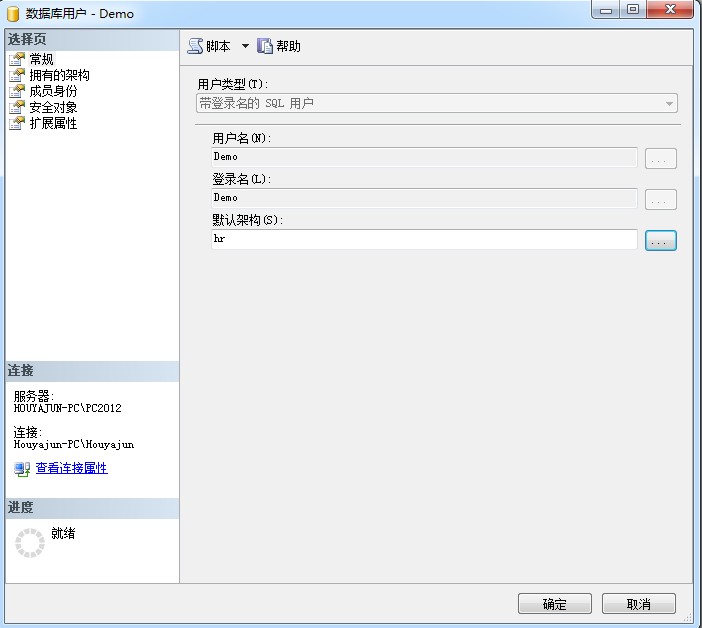The width and height of the screenshot is (702, 628).
Task: Click the connection properties icon
Action: coord(22,468)
